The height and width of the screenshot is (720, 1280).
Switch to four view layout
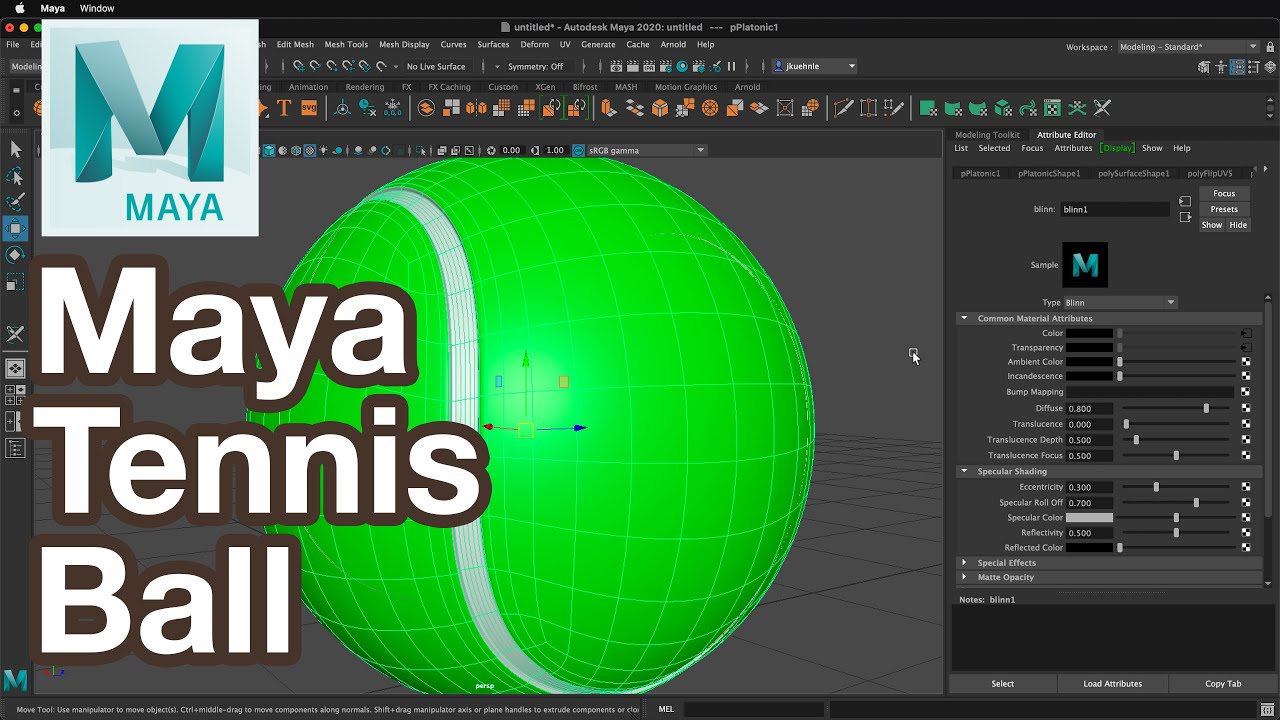click(15, 395)
